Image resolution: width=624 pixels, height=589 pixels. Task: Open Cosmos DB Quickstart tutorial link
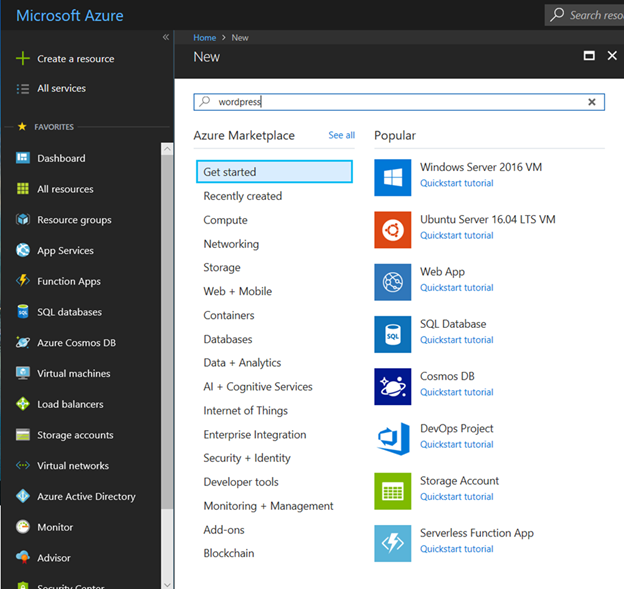(456, 392)
